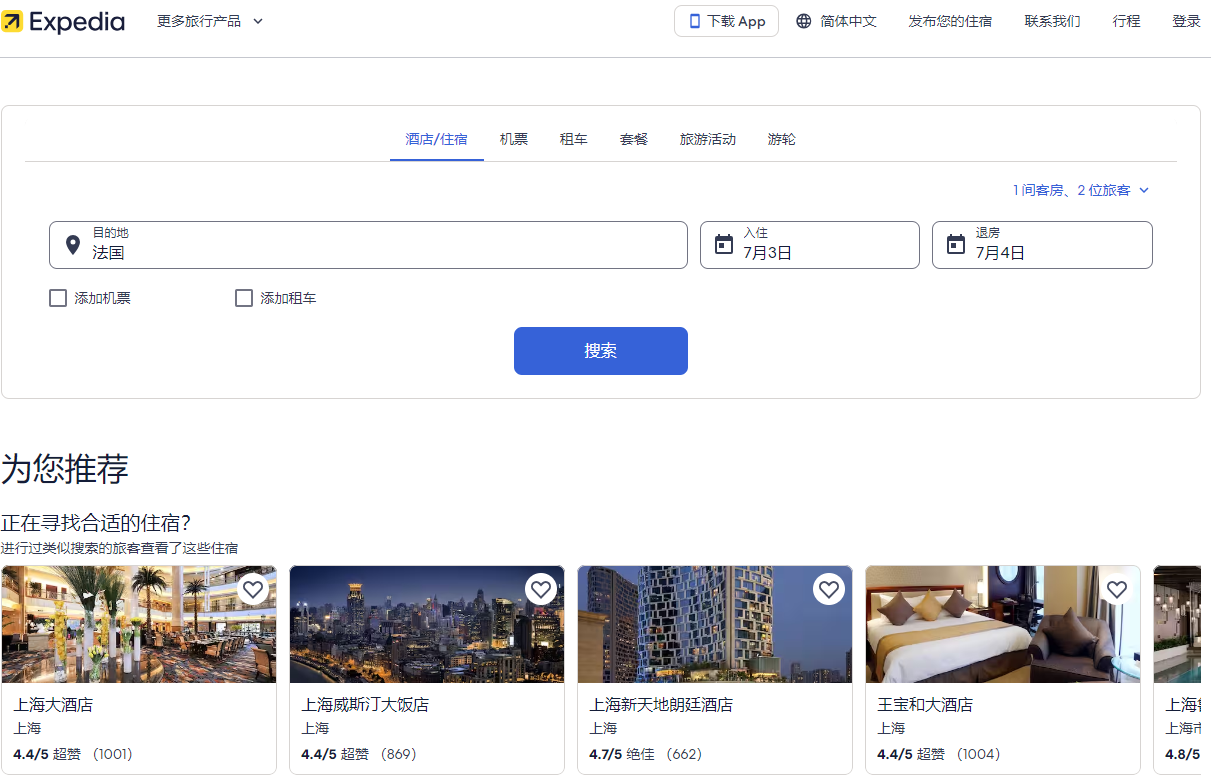
Task: Click the check-in calendar icon
Action: tap(724, 245)
